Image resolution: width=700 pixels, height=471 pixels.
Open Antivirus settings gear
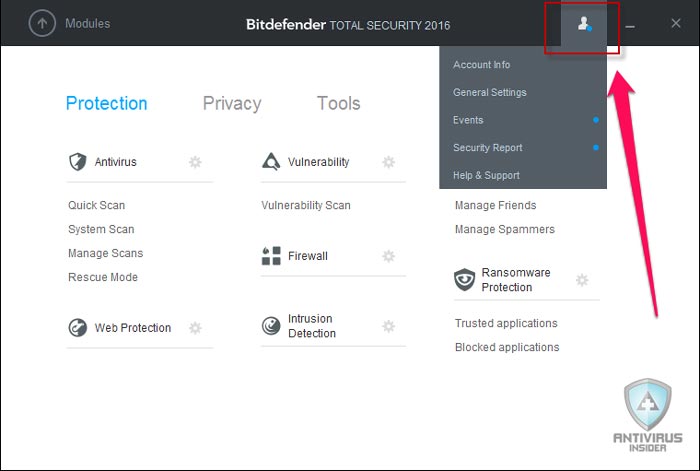pyautogui.click(x=195, y=162)
